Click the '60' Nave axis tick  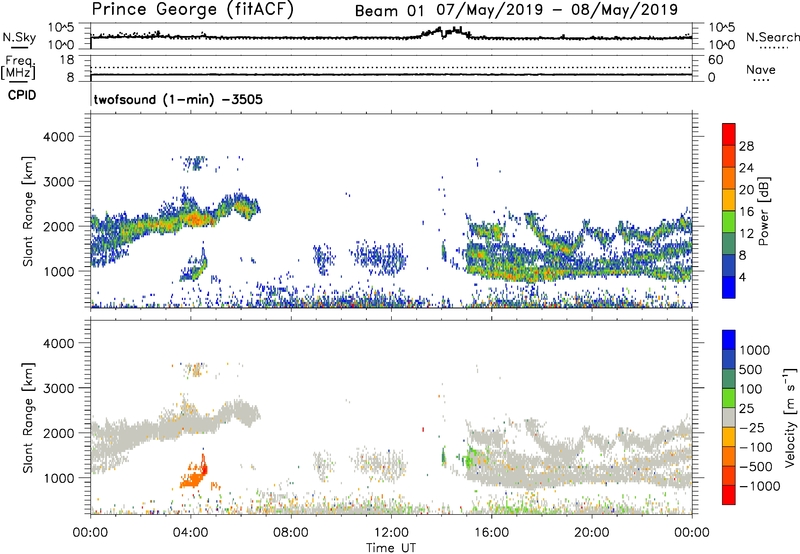[x=715, y=60]
